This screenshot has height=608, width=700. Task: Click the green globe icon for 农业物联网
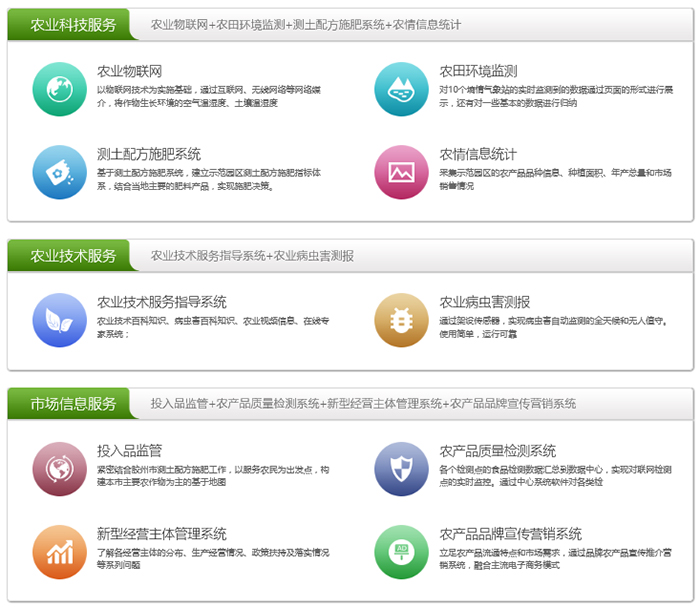pos(59,89)
